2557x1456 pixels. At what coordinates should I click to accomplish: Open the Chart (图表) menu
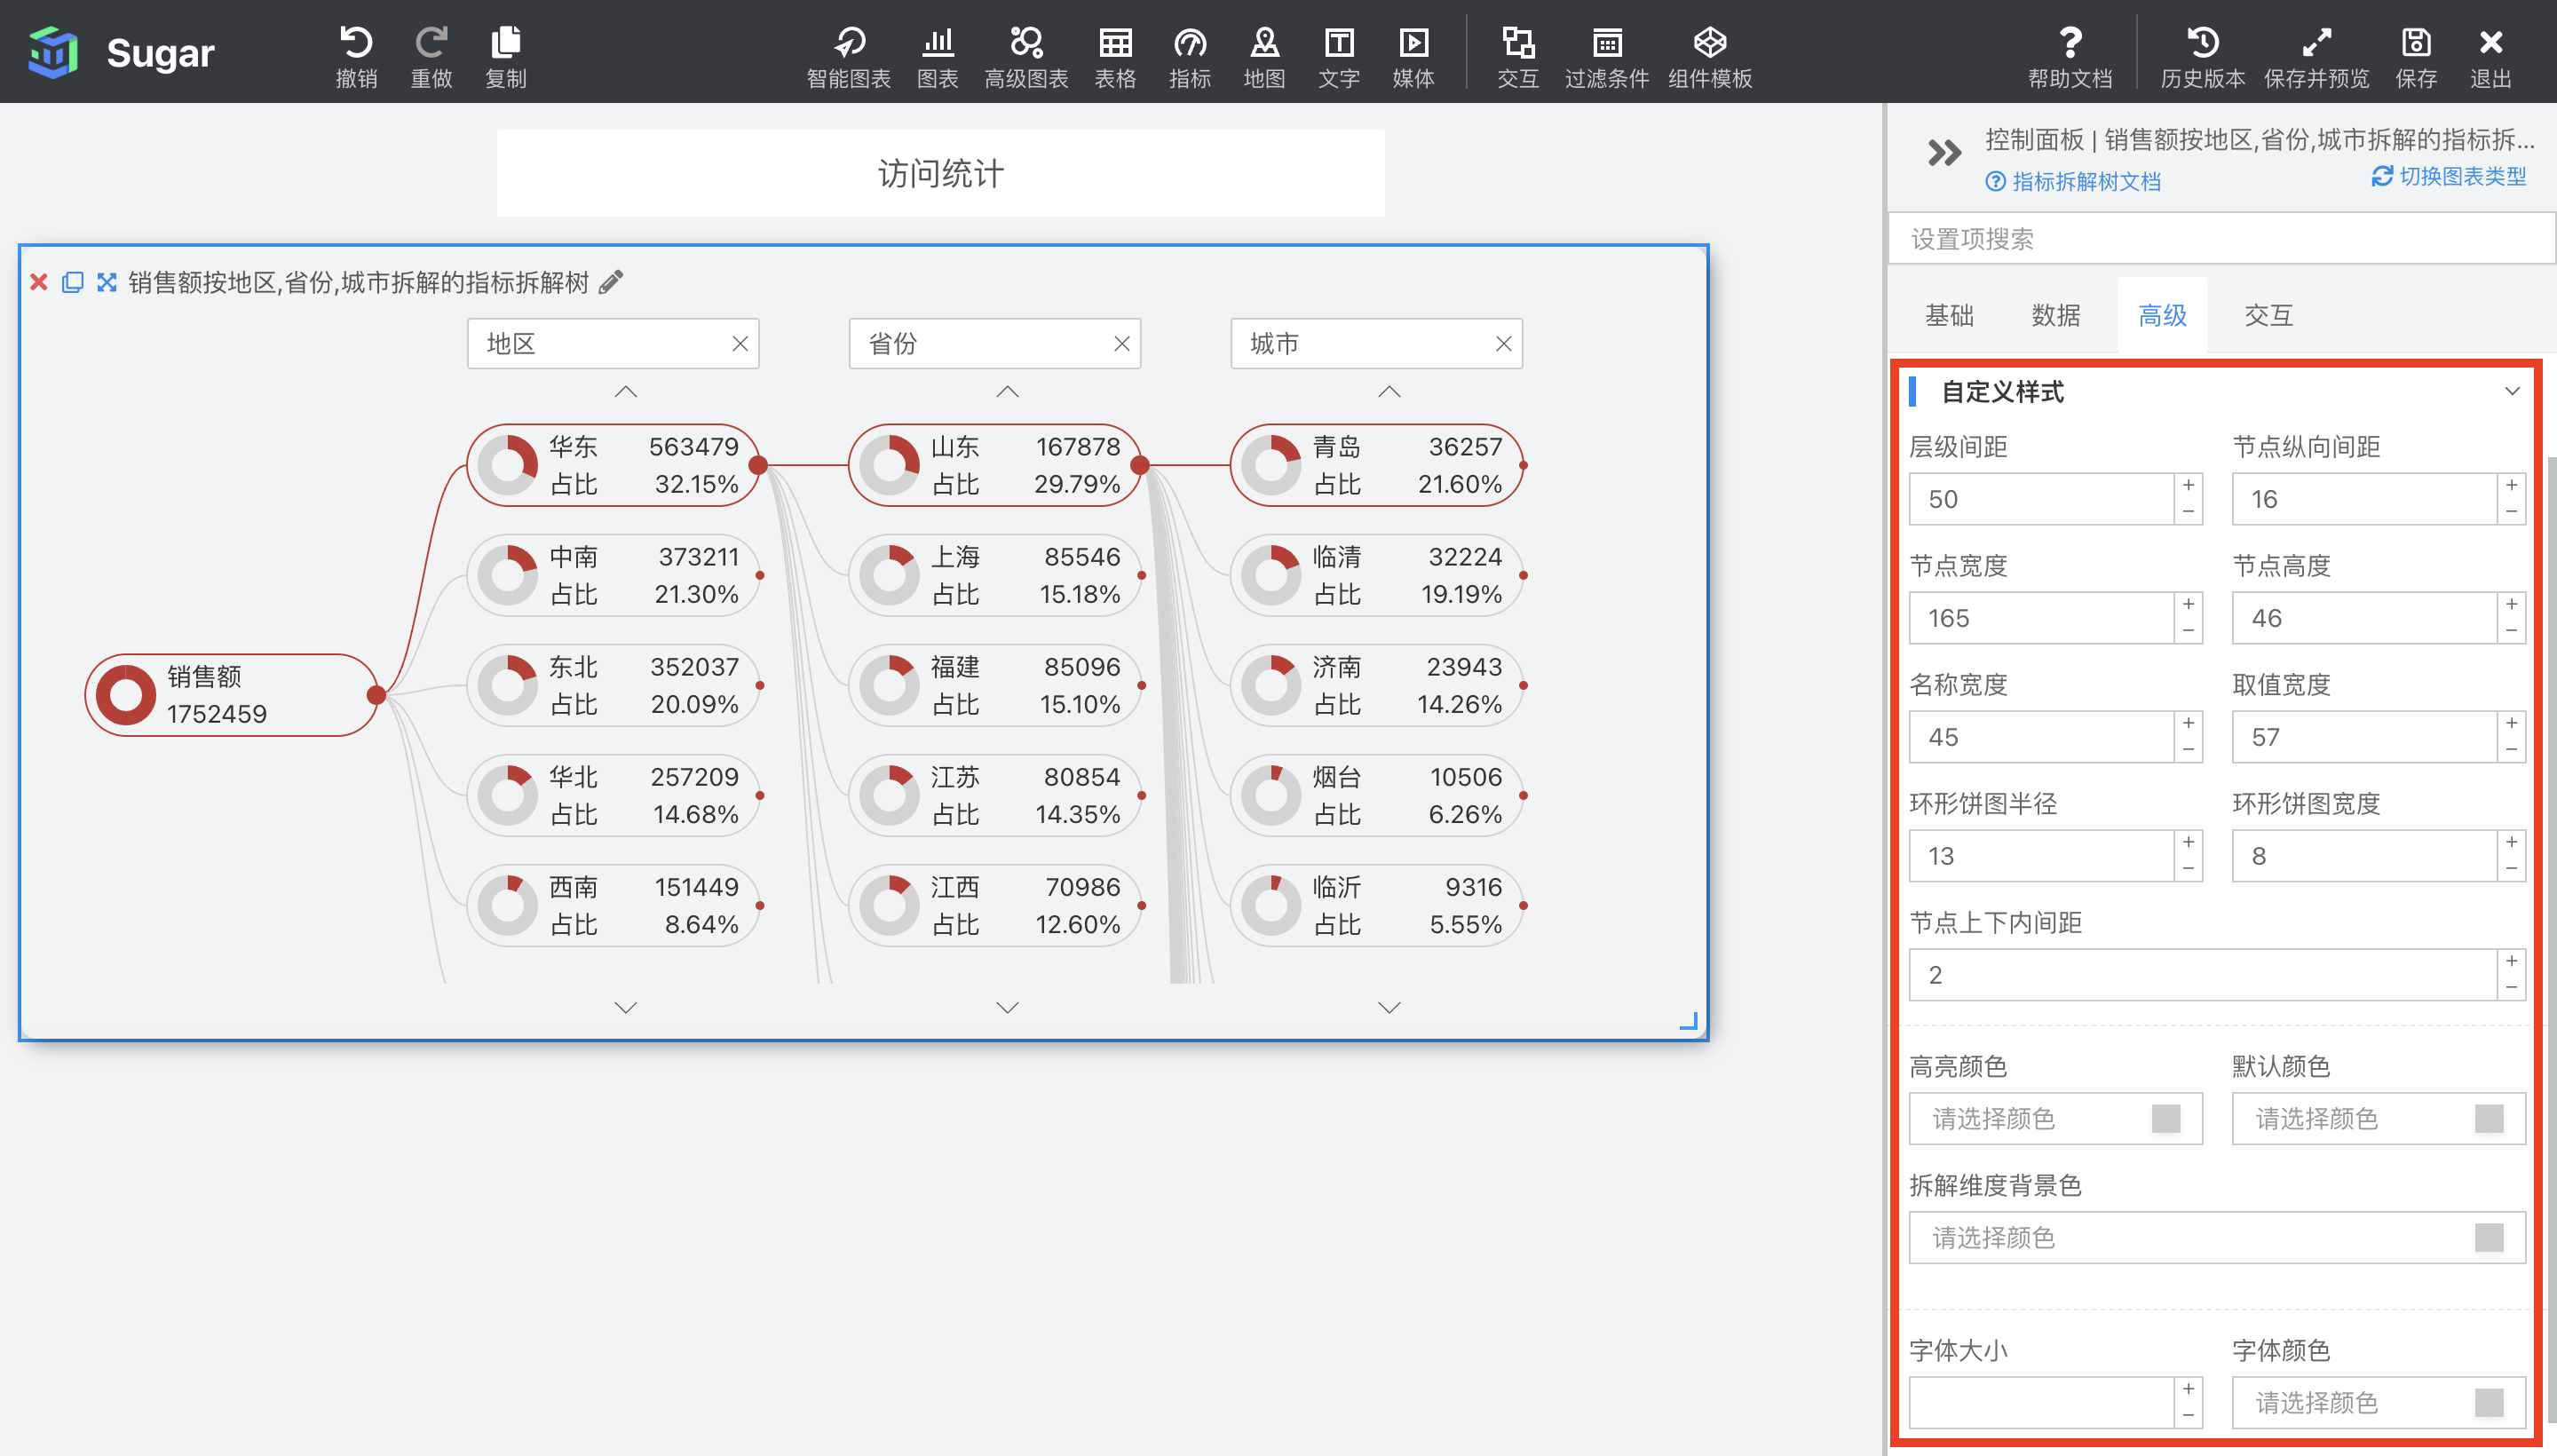[x=938, y=55]
